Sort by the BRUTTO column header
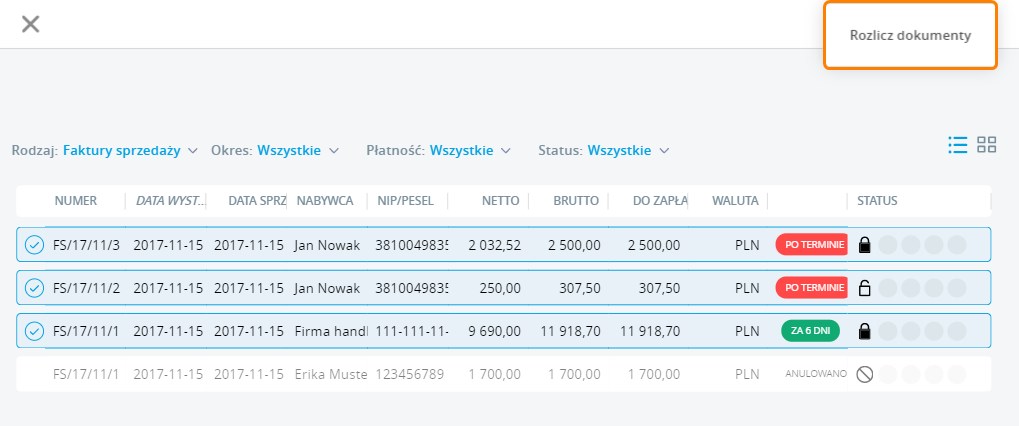 pos(575,201)
